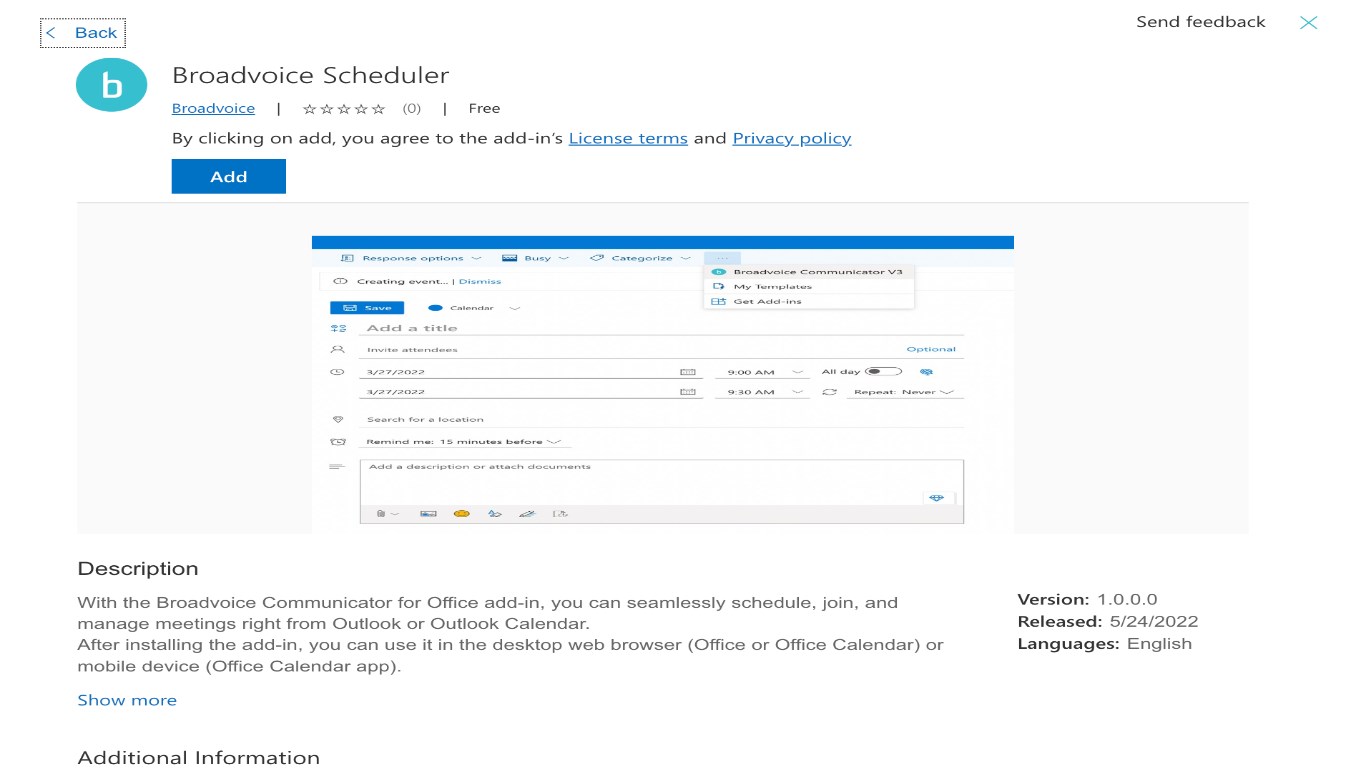1366x768 pixels.
Task: Expand the Repeat: Never dropdown
Action: [x=902, y=392]
